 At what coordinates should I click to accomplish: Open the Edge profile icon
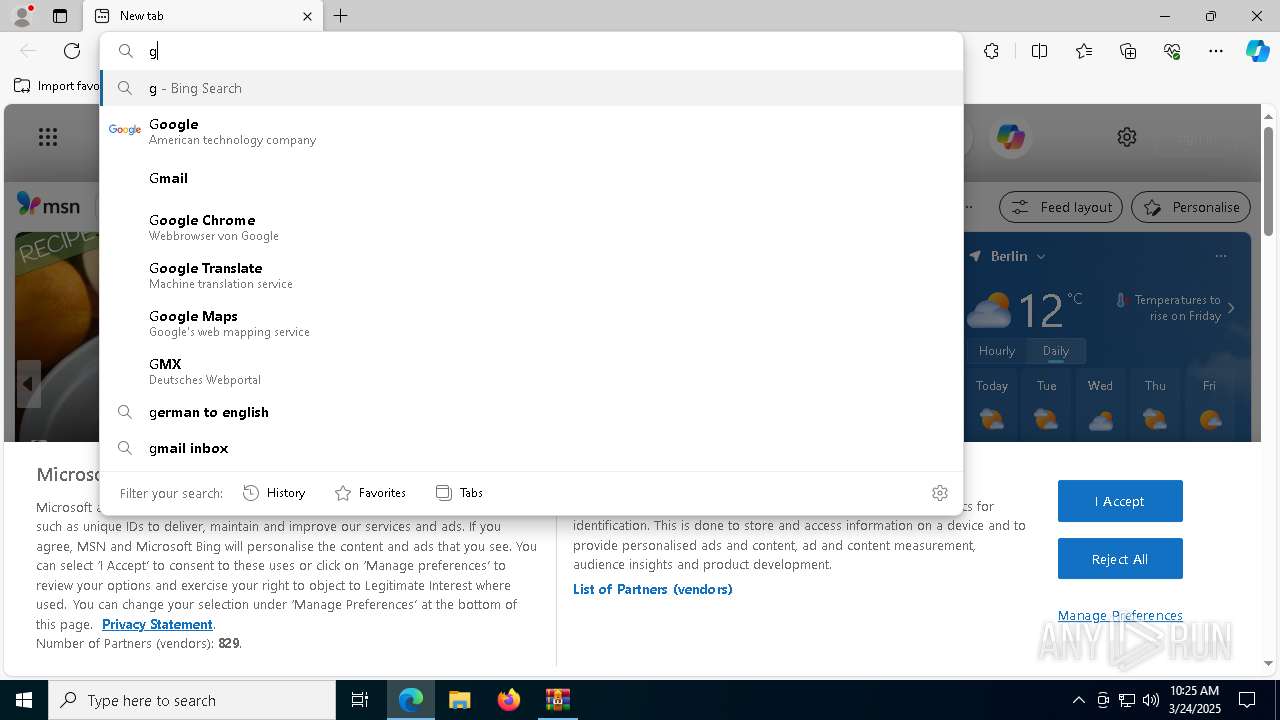21,16
